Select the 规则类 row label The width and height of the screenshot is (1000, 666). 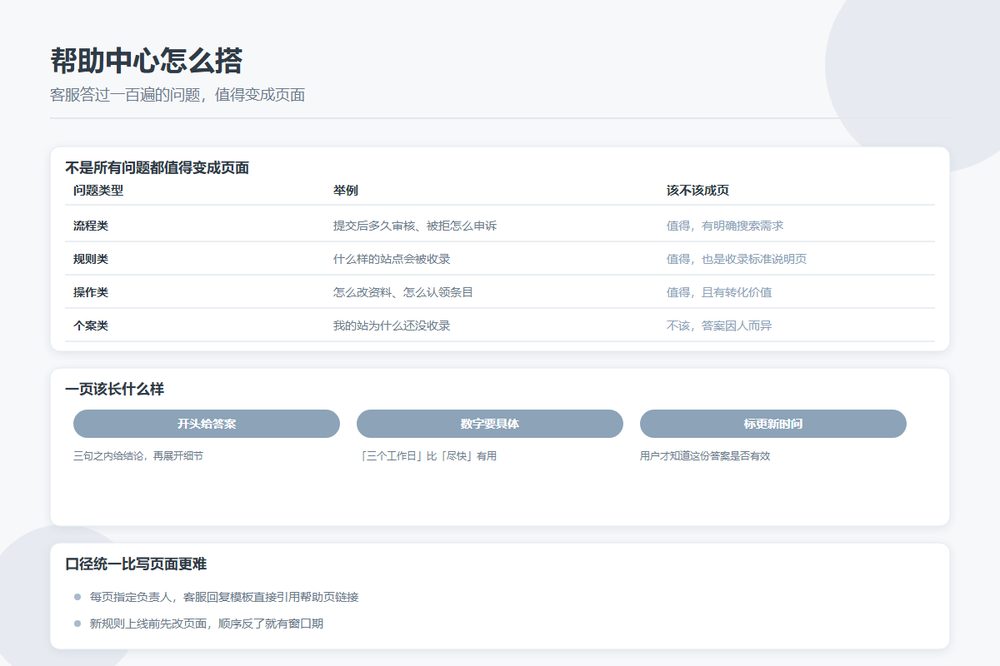91,259
